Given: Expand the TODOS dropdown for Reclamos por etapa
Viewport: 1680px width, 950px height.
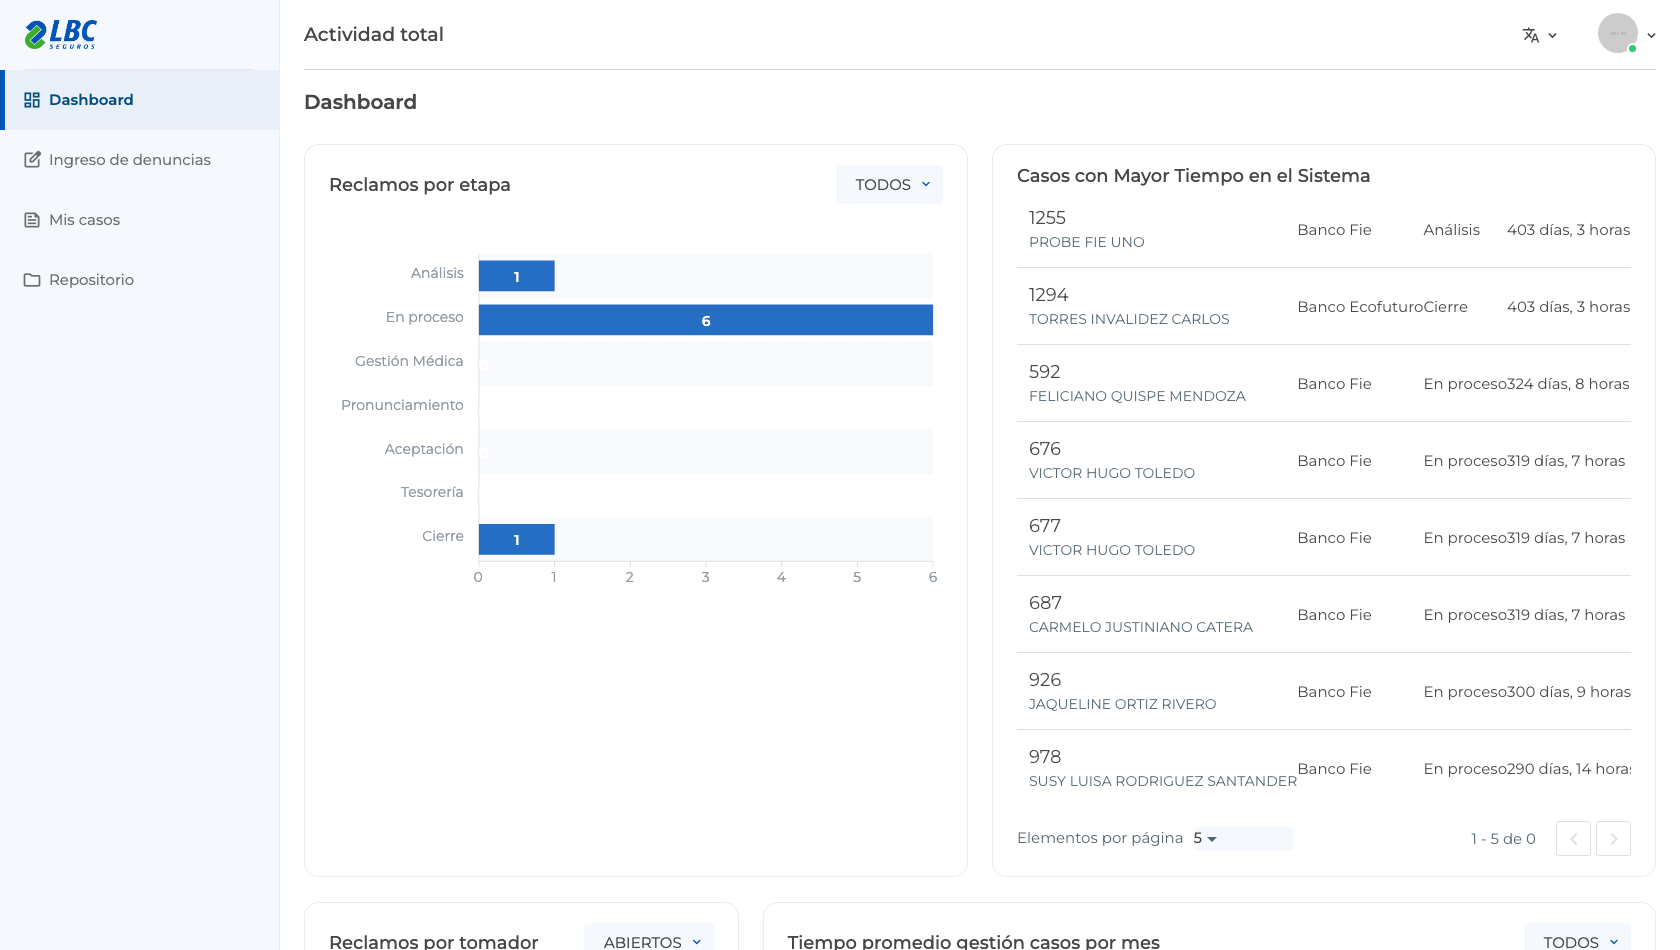Looking at the screenshot, I should [x=889, y=185].
